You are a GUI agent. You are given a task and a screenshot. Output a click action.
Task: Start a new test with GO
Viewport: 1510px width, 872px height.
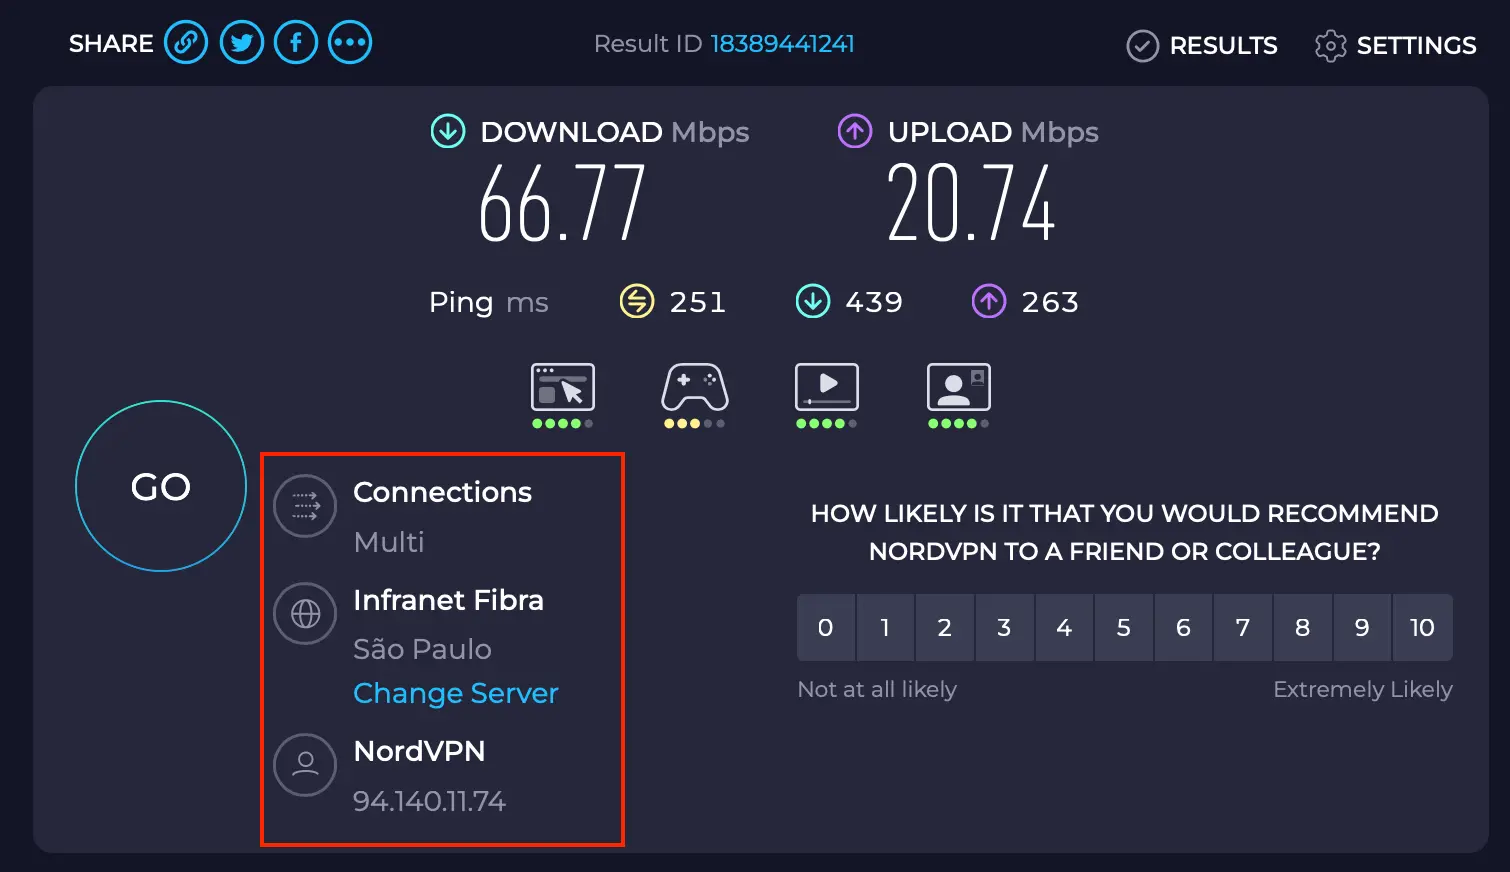(x=161, y=486)
